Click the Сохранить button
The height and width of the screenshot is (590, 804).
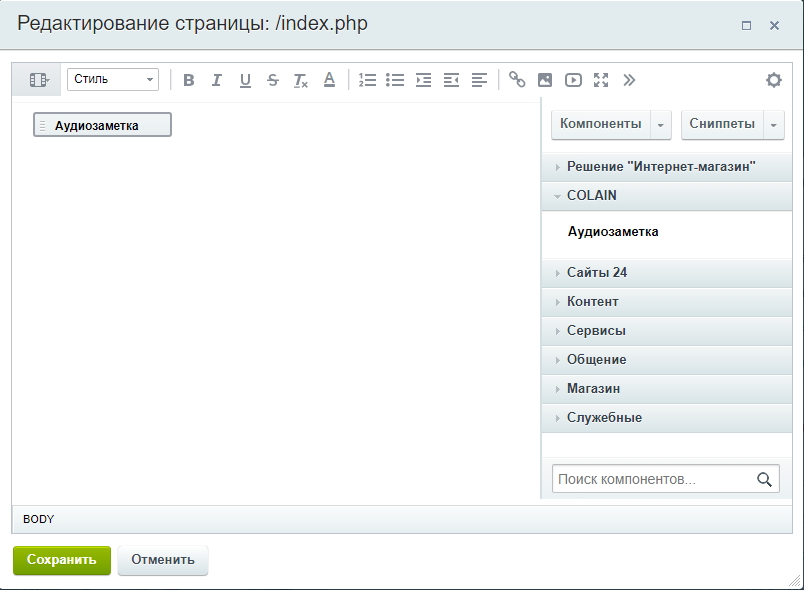coord(62,560)
